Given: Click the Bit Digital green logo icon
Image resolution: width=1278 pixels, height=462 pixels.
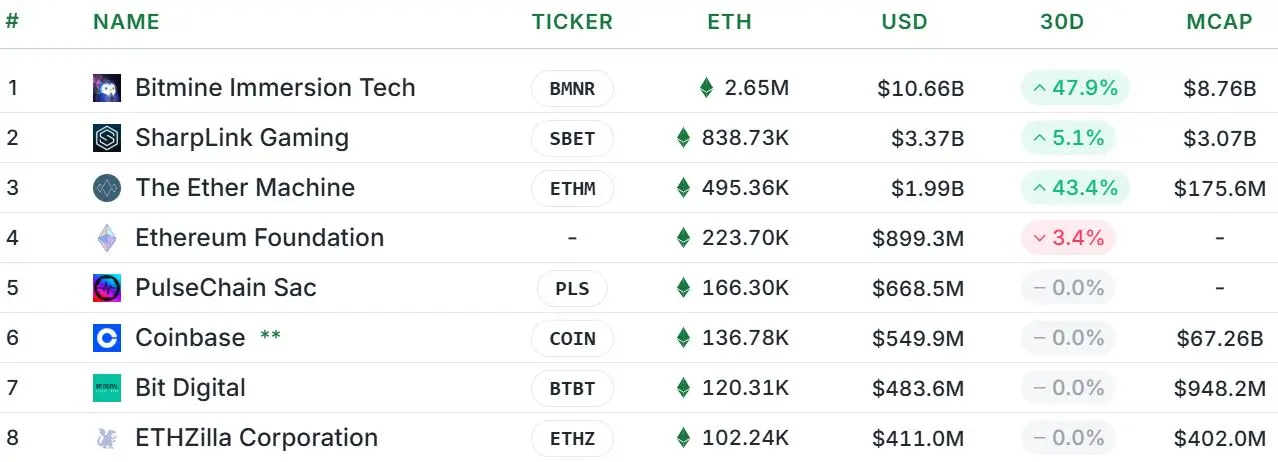Looking at the screenshot, I should point(107,388).
